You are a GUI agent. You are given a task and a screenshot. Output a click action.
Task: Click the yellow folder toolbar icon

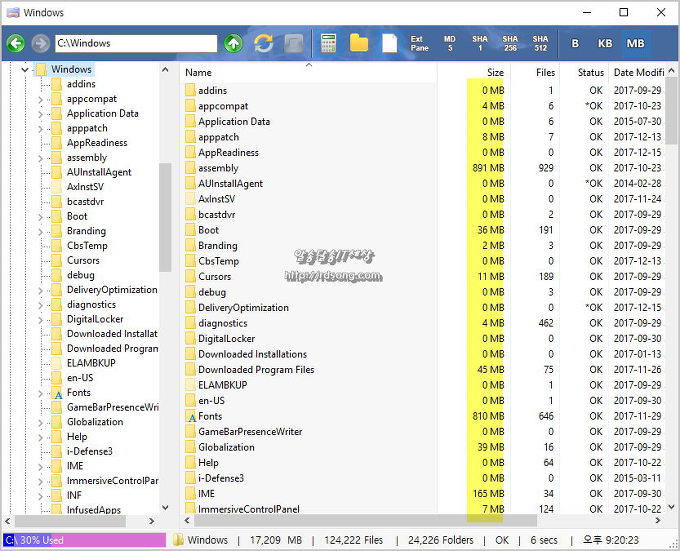coord(359,43)
